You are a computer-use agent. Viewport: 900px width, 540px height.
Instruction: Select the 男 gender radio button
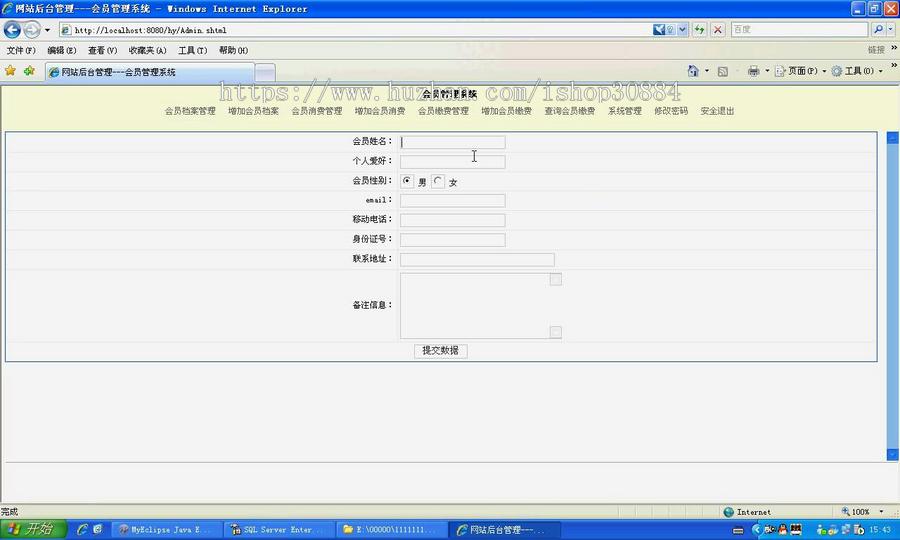point(407,181)
